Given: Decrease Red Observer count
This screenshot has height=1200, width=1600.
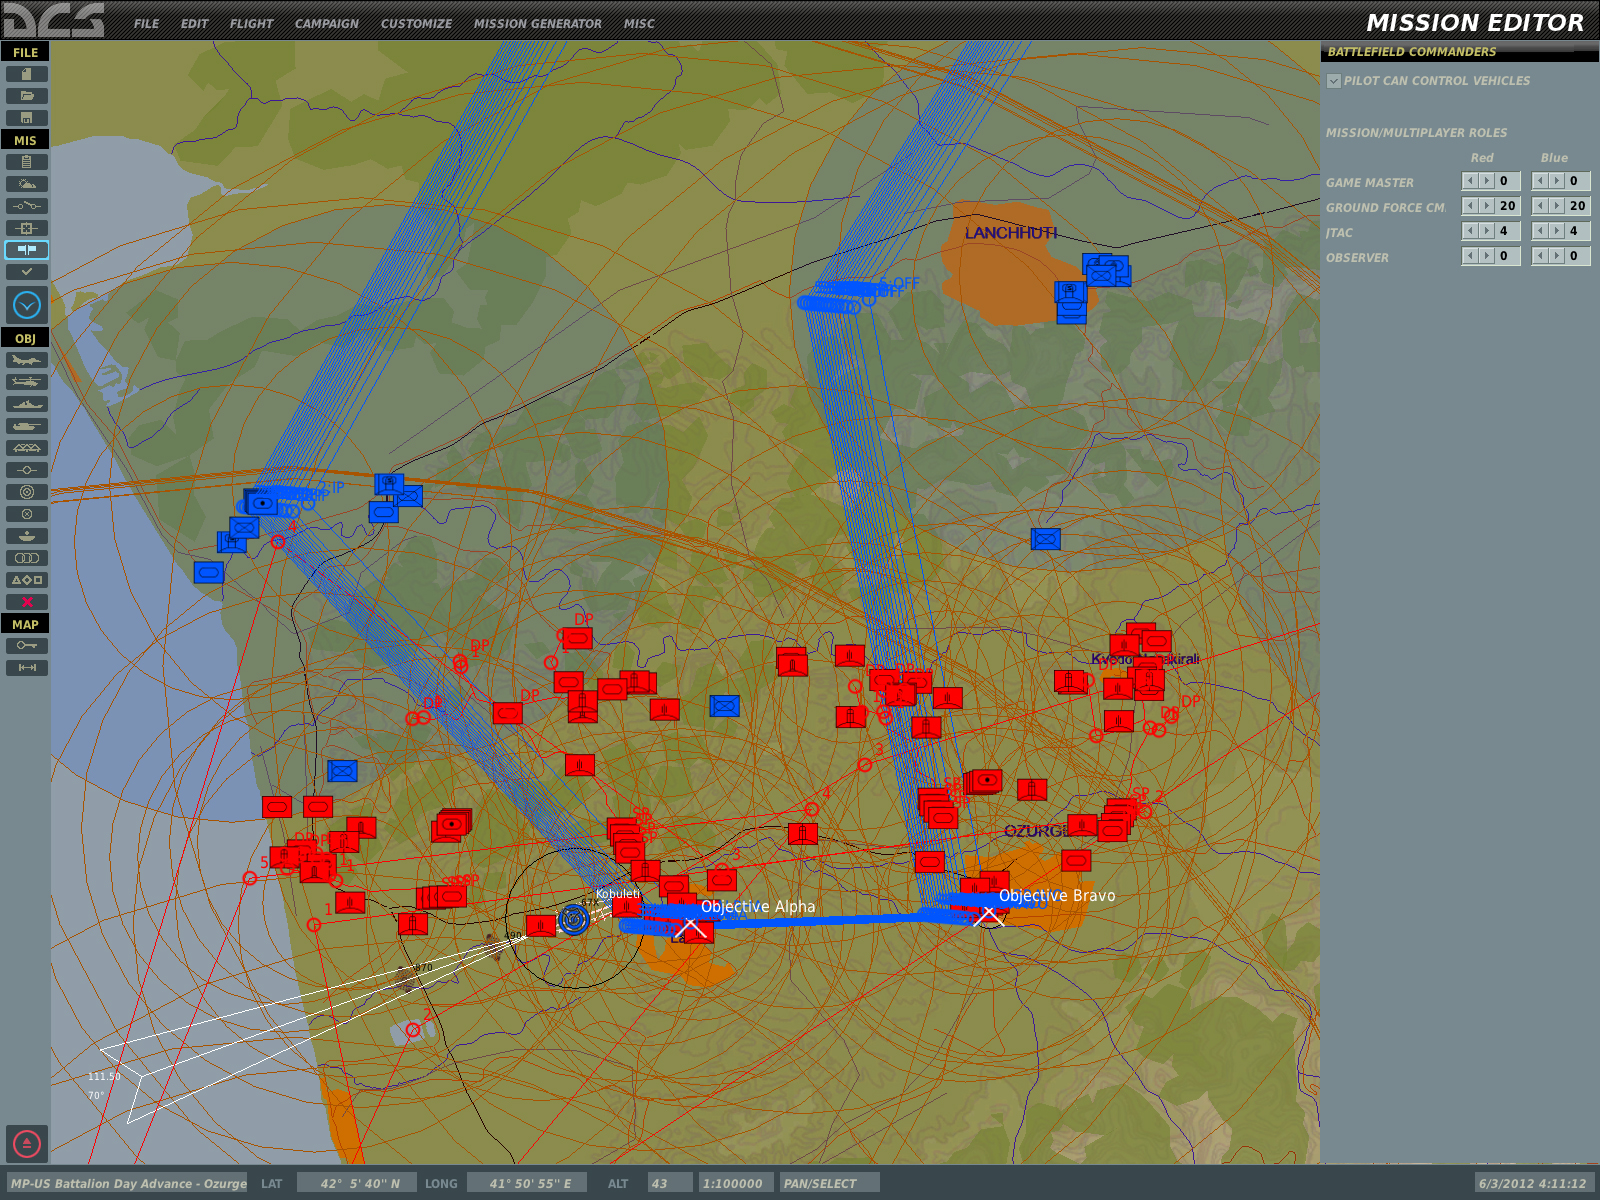Looking at the screenshot, I should point(1471,256).
